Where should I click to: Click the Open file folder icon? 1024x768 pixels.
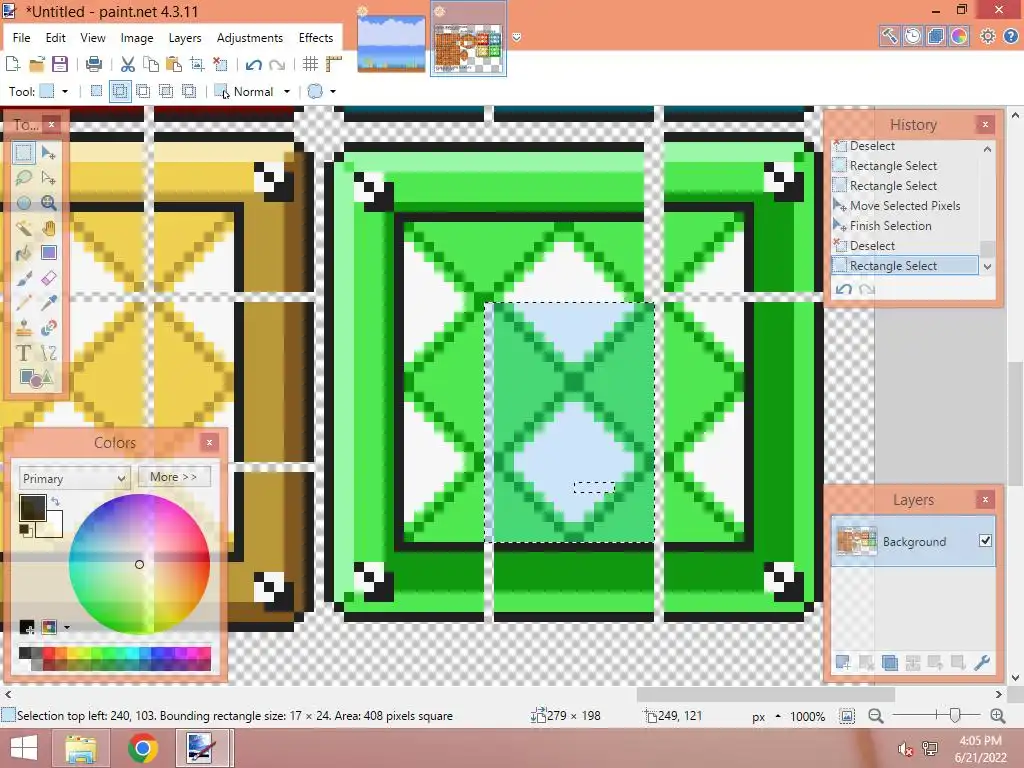(37, 64)
